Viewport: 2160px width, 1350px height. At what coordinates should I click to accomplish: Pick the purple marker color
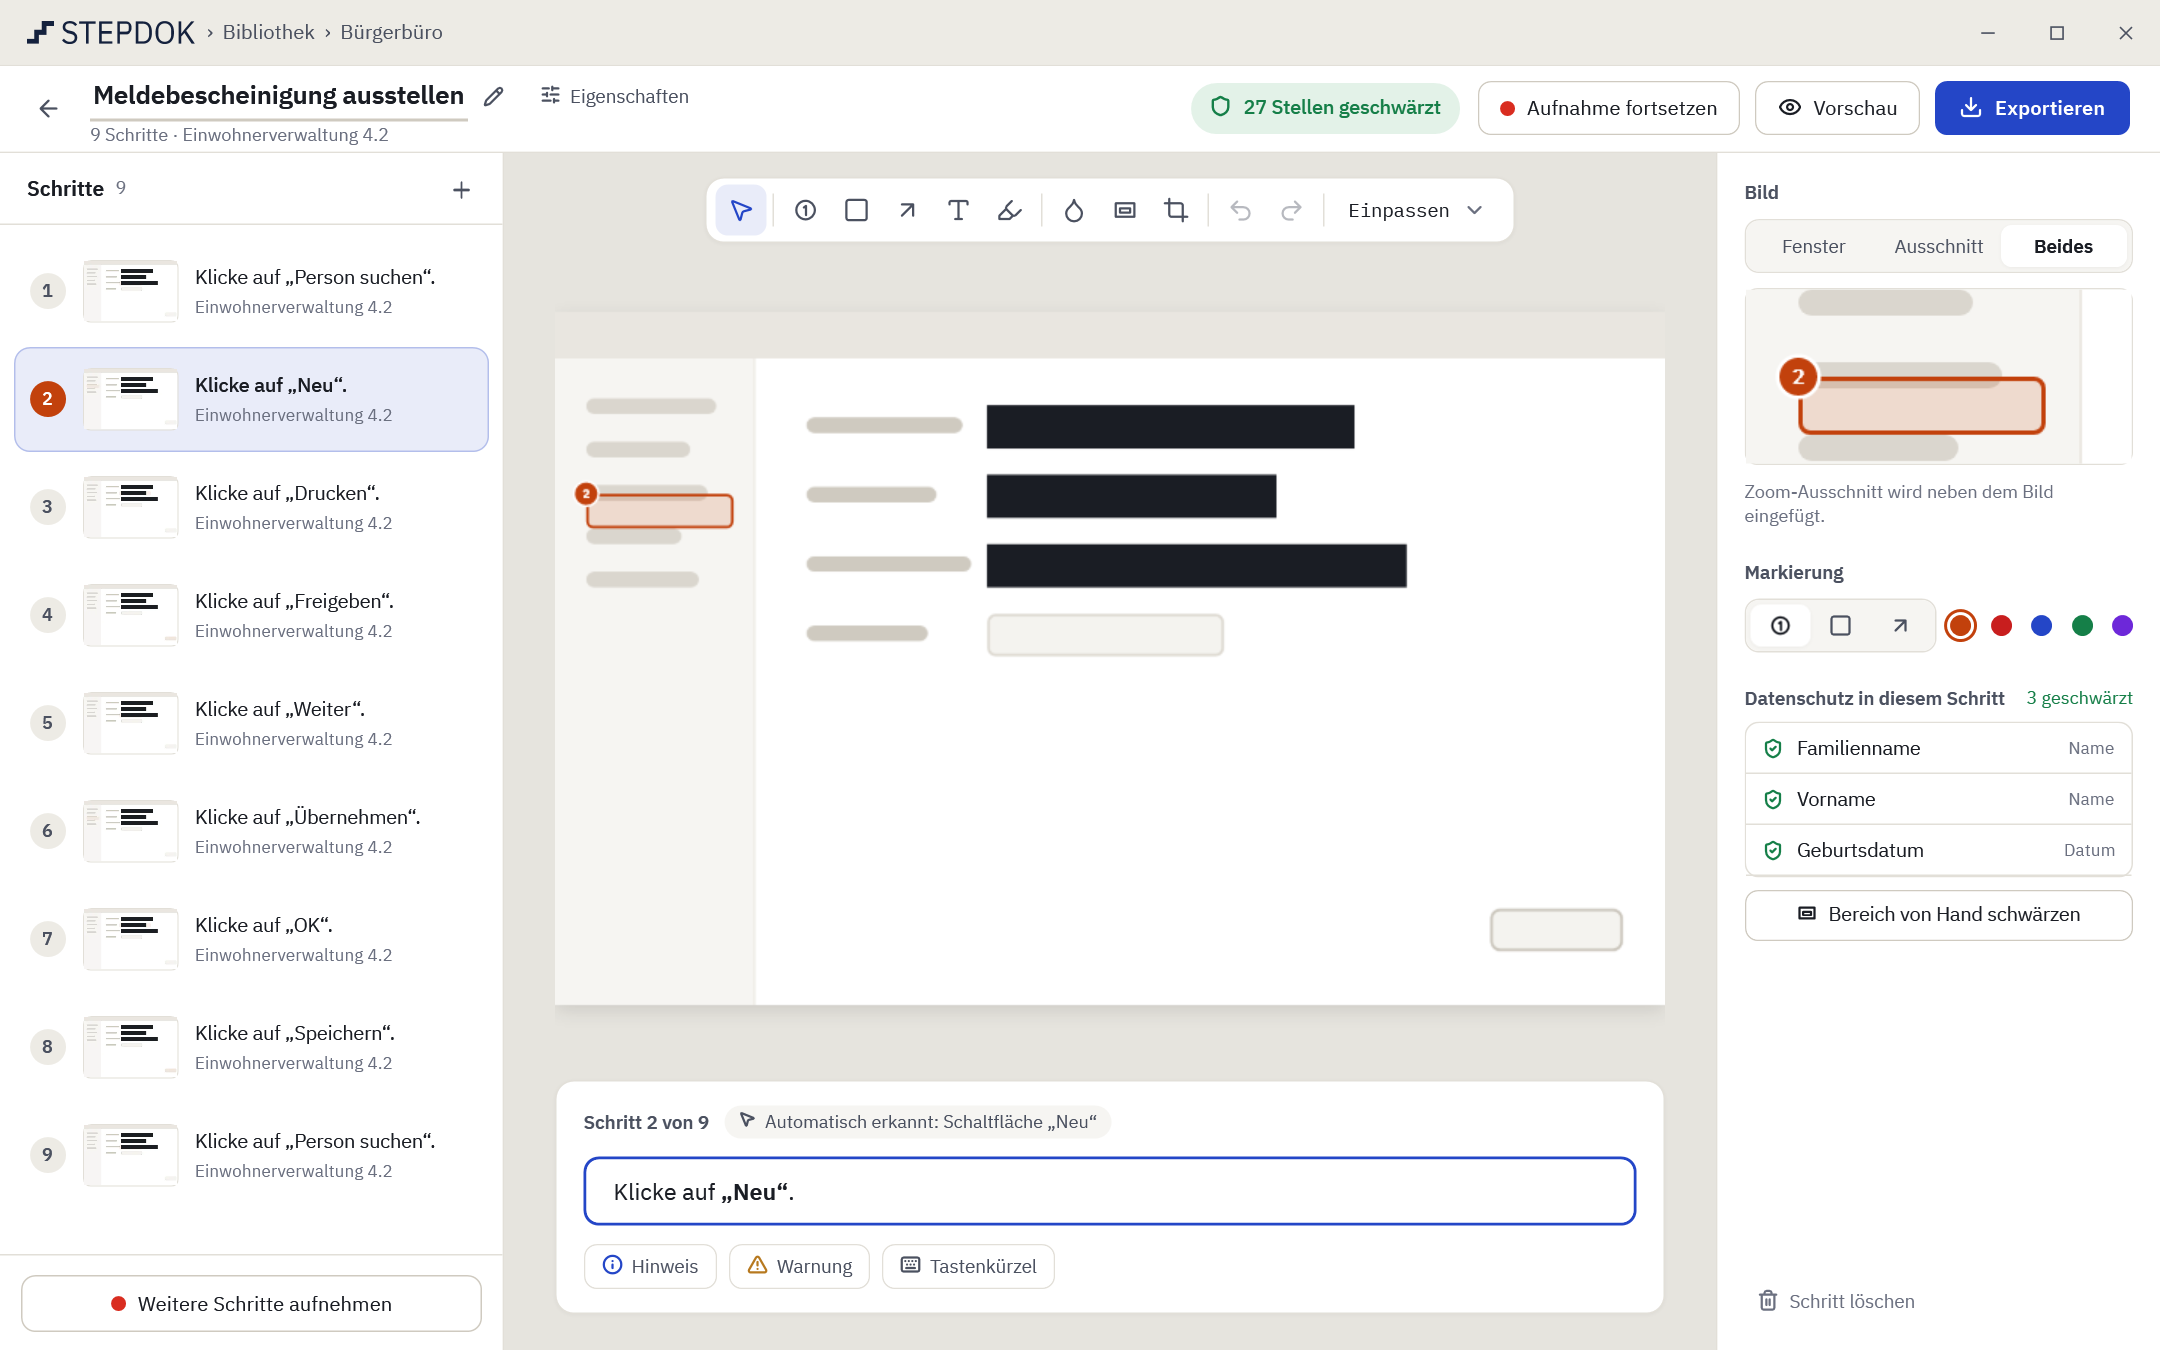[x=2122, y=626]
